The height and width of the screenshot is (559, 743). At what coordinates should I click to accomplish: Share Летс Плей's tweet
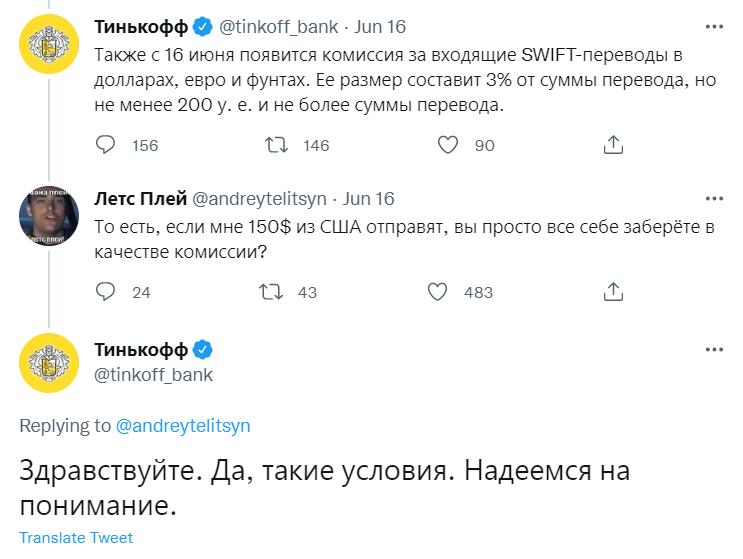[613, 292]
